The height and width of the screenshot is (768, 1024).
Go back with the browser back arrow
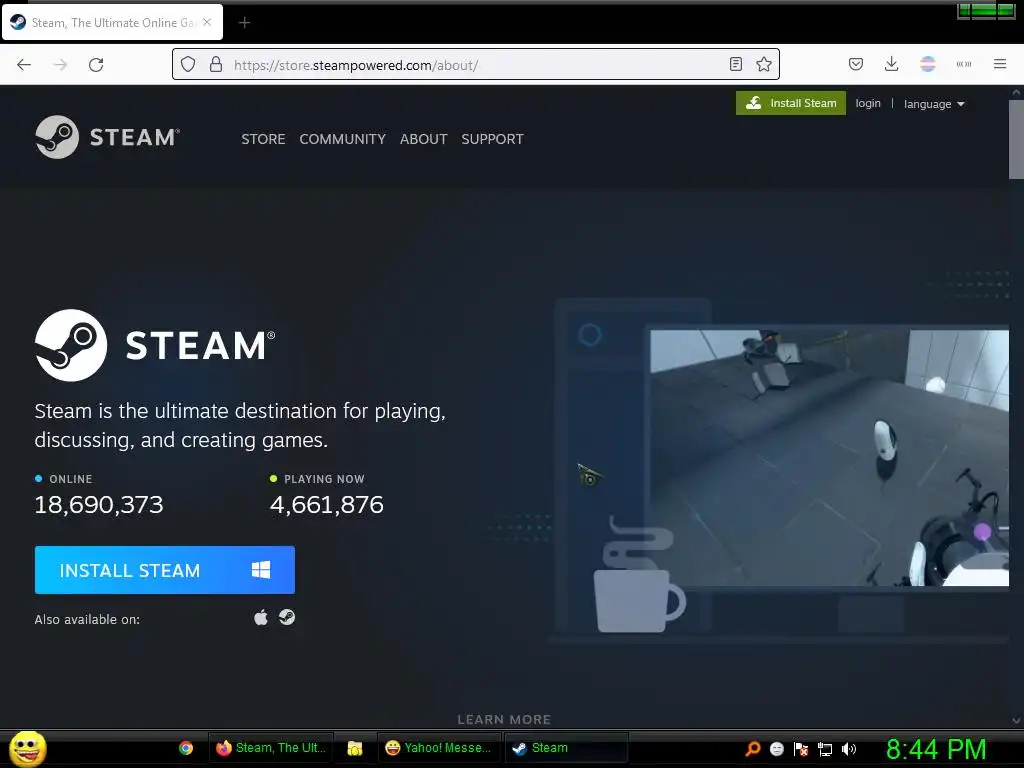[24, 65]
